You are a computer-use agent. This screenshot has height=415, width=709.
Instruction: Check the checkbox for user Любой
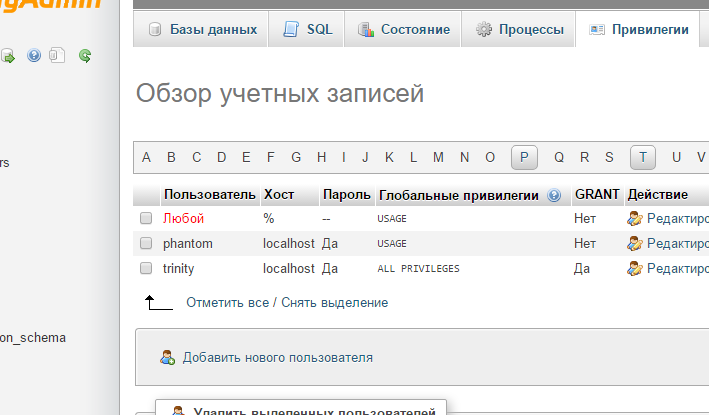(x=146, y=218)
